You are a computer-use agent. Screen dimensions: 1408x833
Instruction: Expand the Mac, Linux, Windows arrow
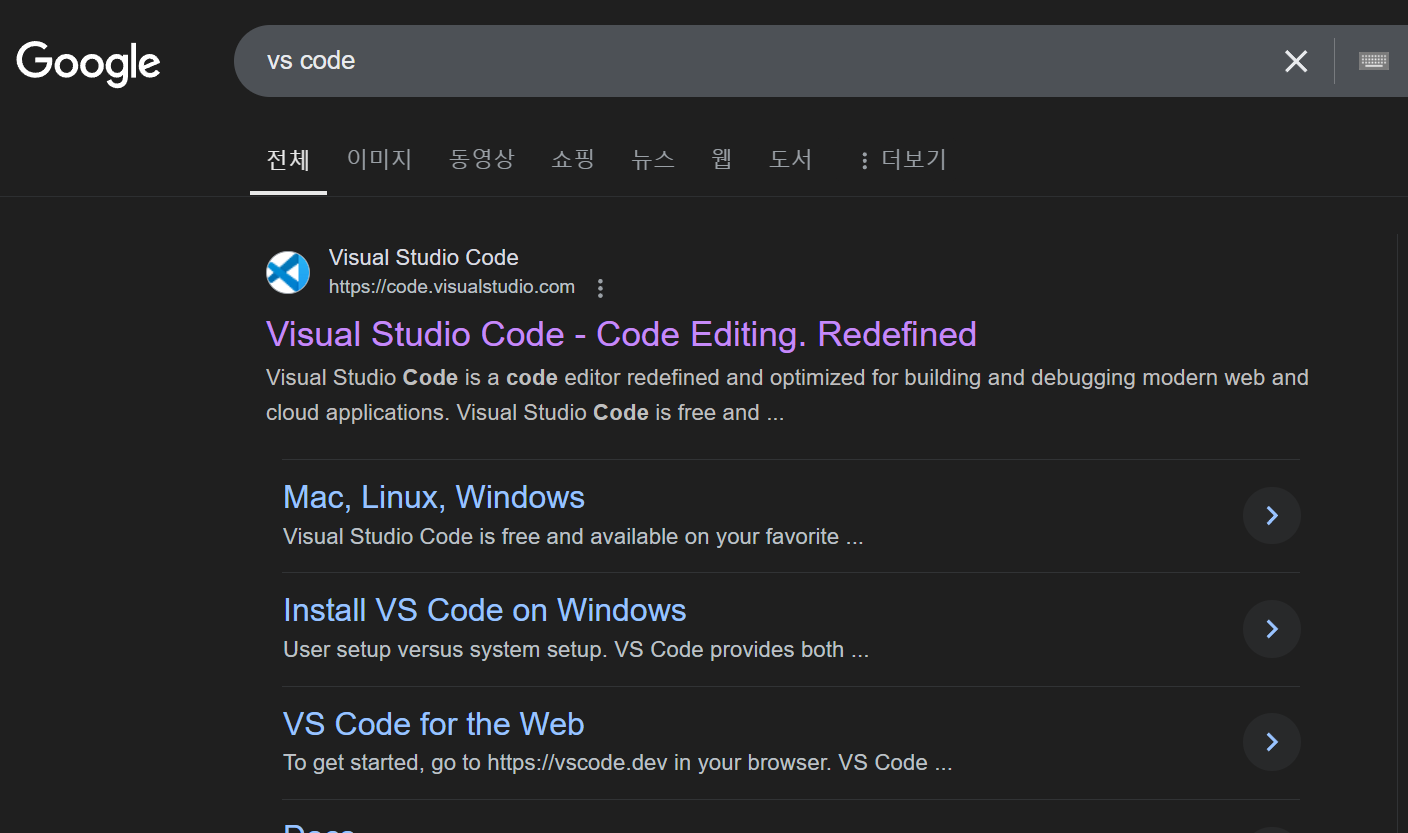[x=1272, y=515]
